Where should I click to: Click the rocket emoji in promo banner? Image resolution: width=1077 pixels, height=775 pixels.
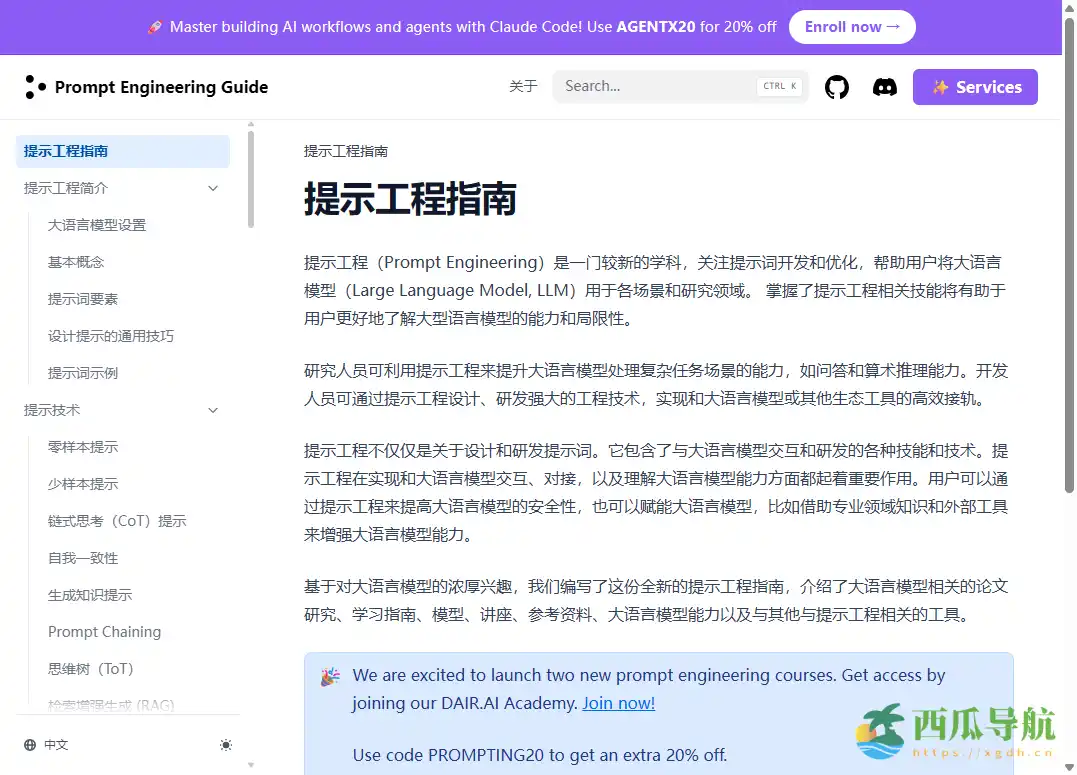click(x=155, y=27)
